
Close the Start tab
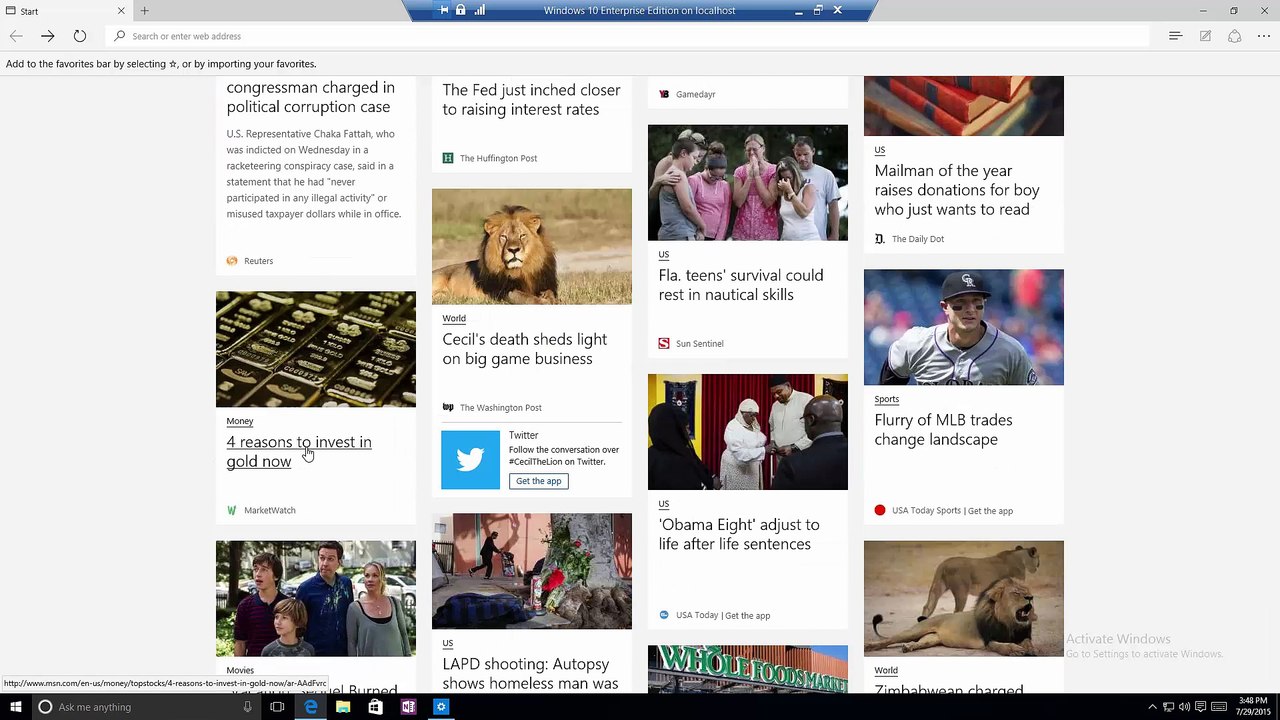121,11
